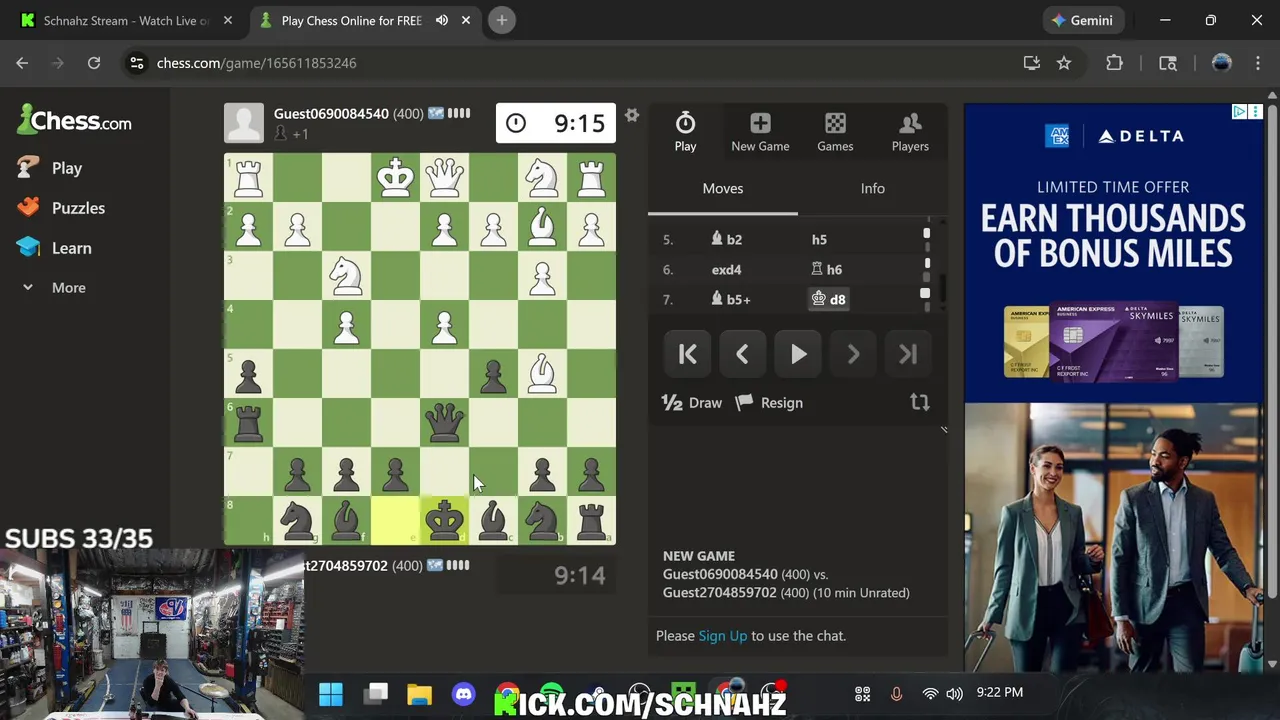Open a new browser tab

coord(502,20)
